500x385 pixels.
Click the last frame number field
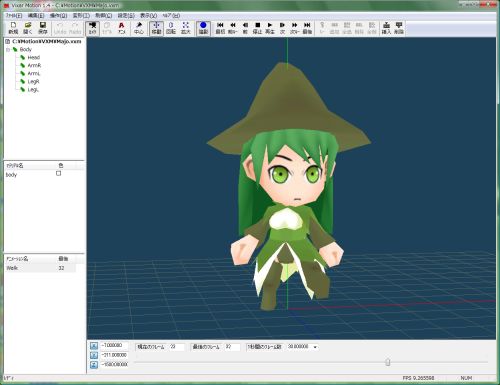pos(232,347)
